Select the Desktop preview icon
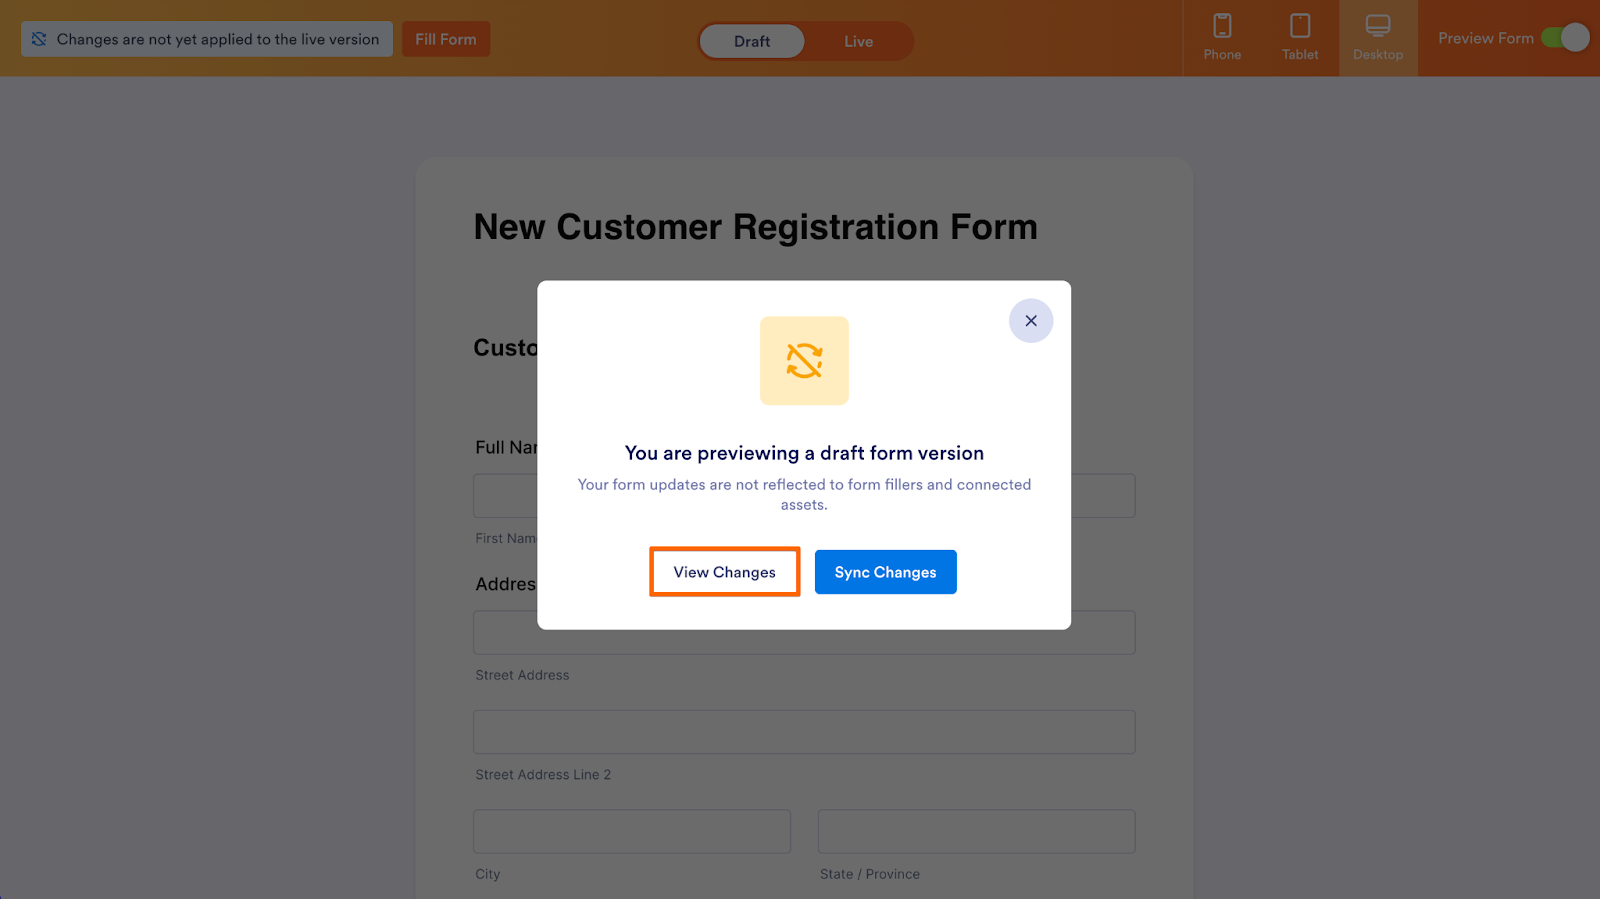The height and width of the screenshot is (899, 1600). pos(1378,37)
